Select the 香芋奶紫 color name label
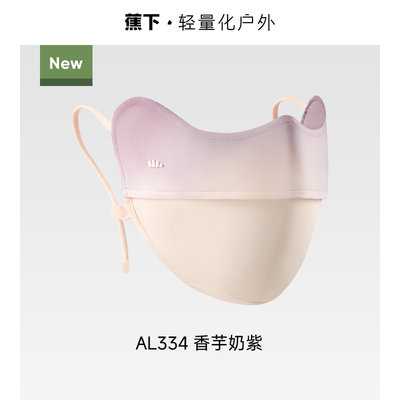400x400 pixels. pyautogui.click(x=228, y=343)
